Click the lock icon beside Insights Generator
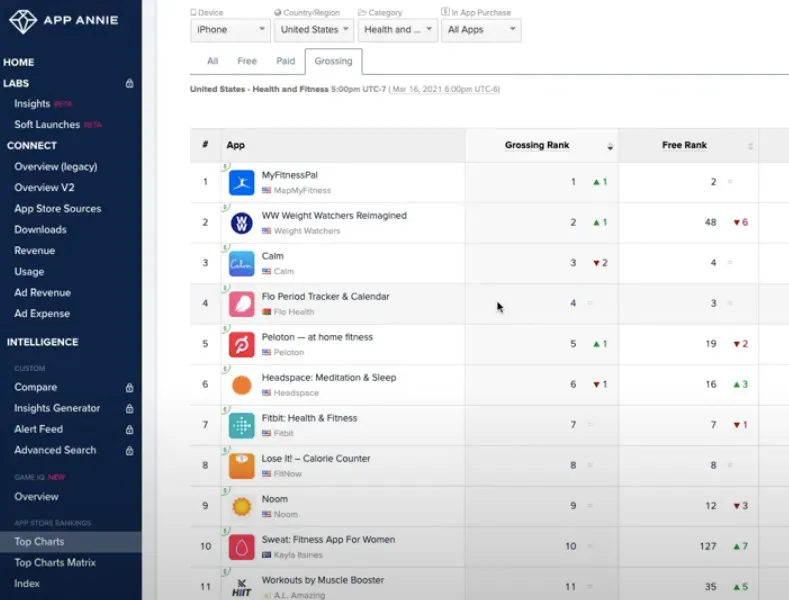 click(129, 408)
